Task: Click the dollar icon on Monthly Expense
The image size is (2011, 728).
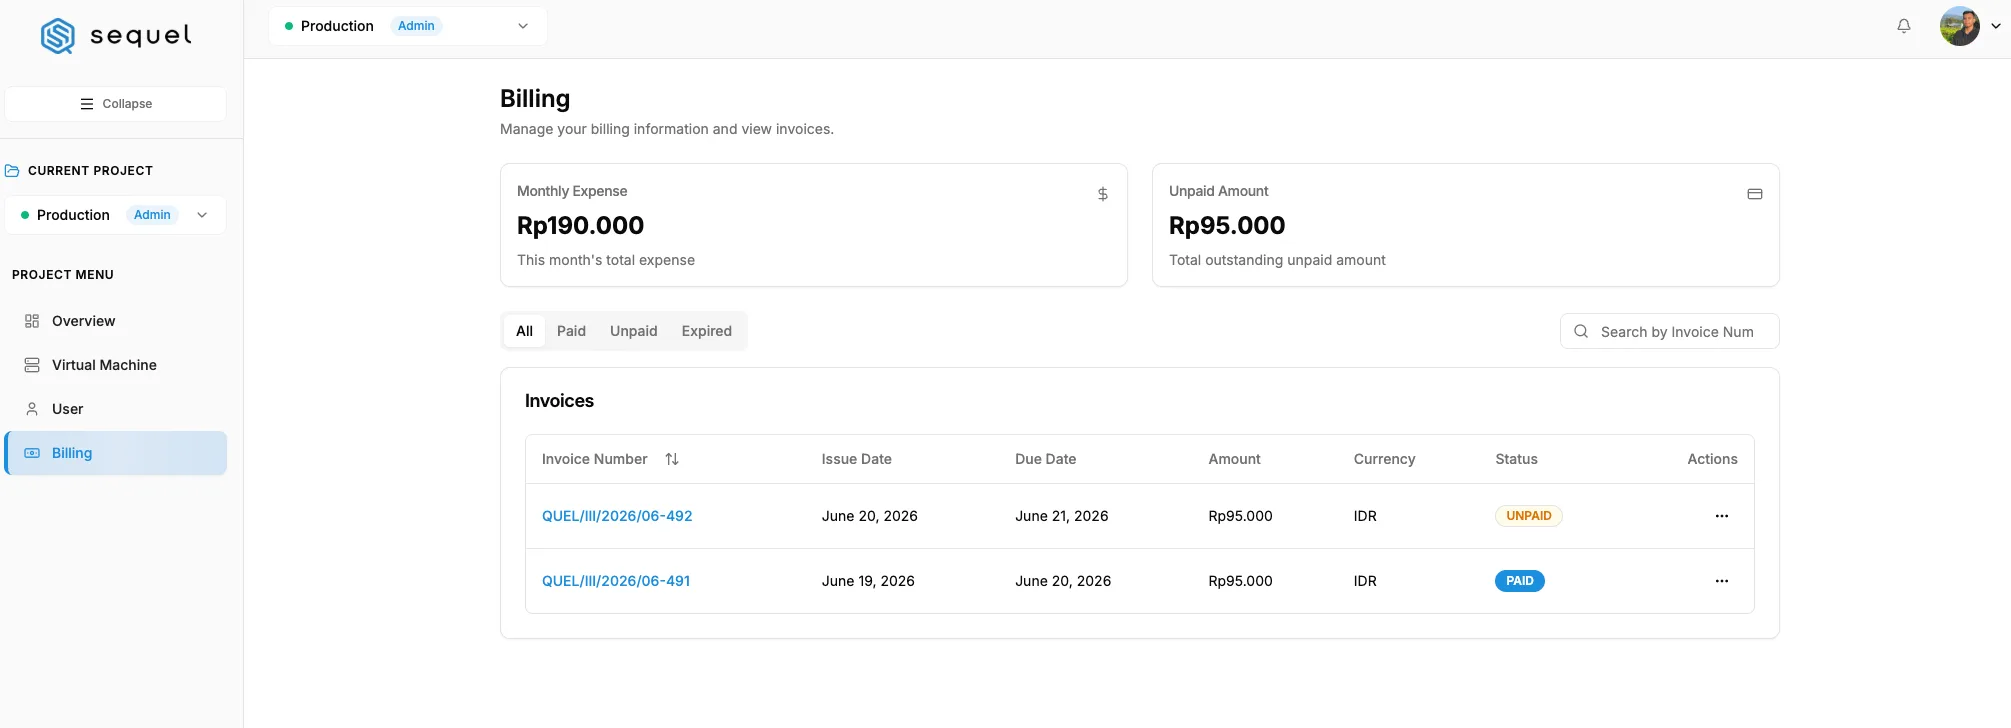Action: [1103, 194]
